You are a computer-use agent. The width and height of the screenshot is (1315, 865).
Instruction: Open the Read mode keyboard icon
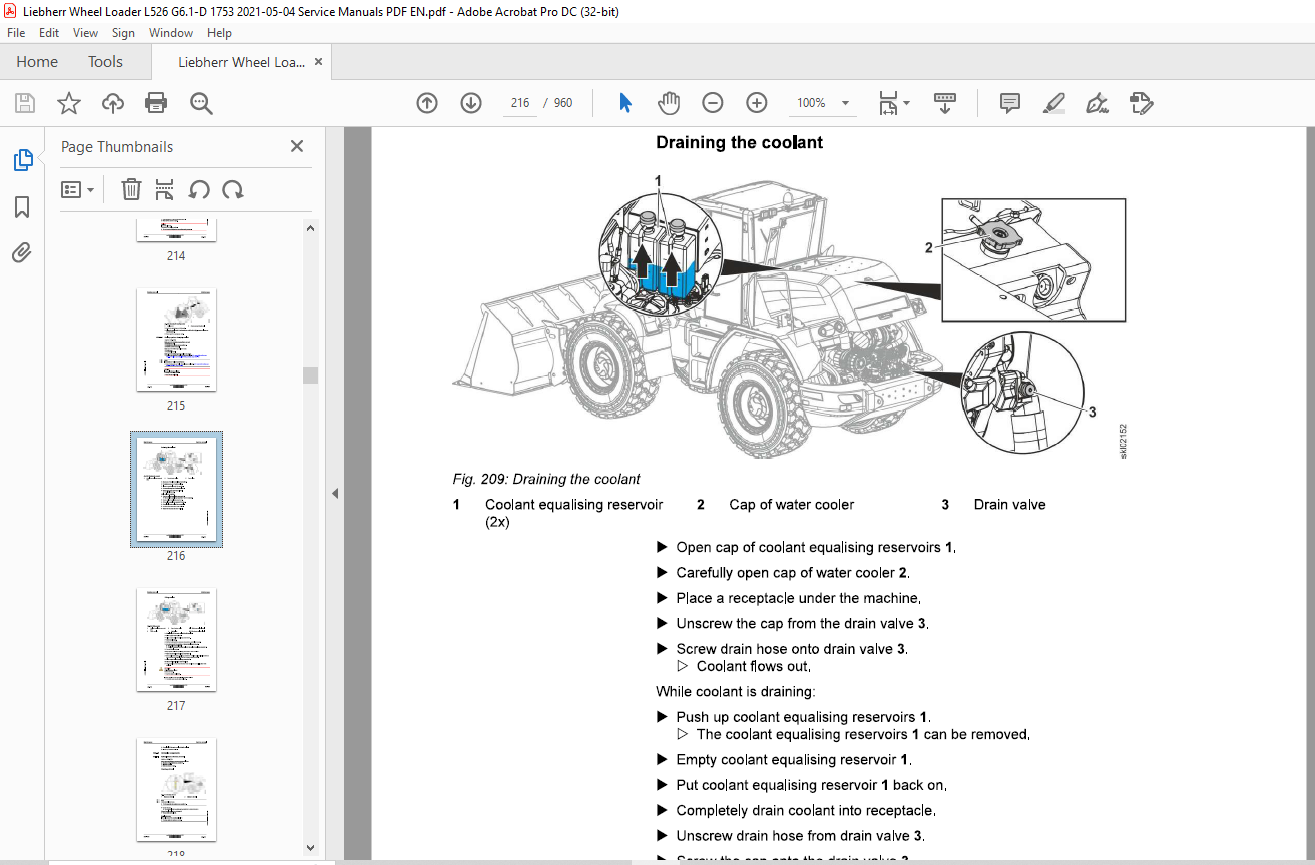[x=945, y=103]
